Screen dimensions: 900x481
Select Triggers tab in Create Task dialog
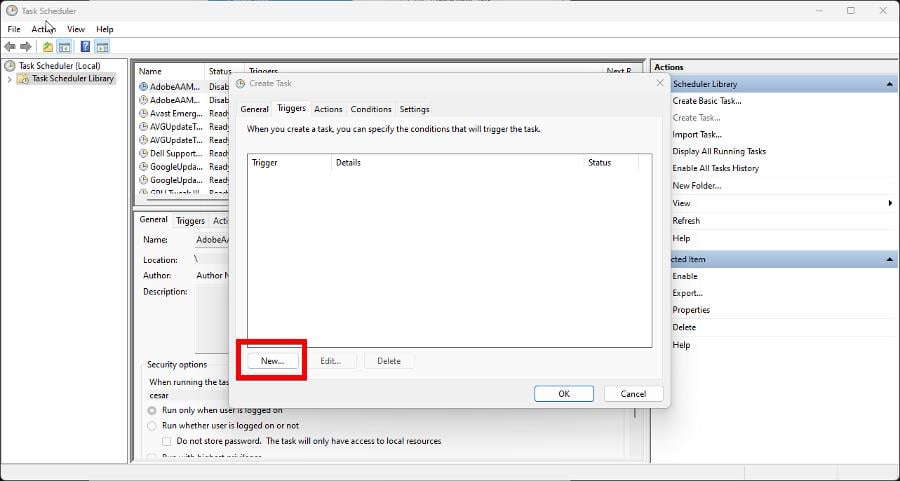click(x=292, y=108)
